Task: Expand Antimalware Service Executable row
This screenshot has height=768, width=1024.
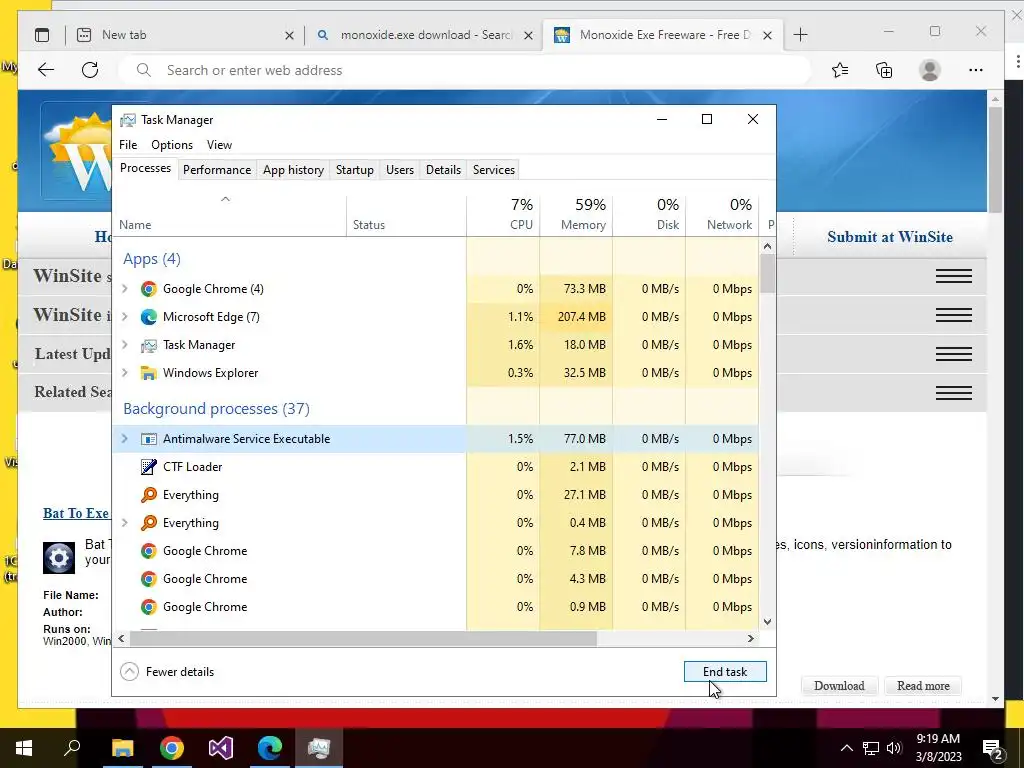Action: [x=125, y=439]
